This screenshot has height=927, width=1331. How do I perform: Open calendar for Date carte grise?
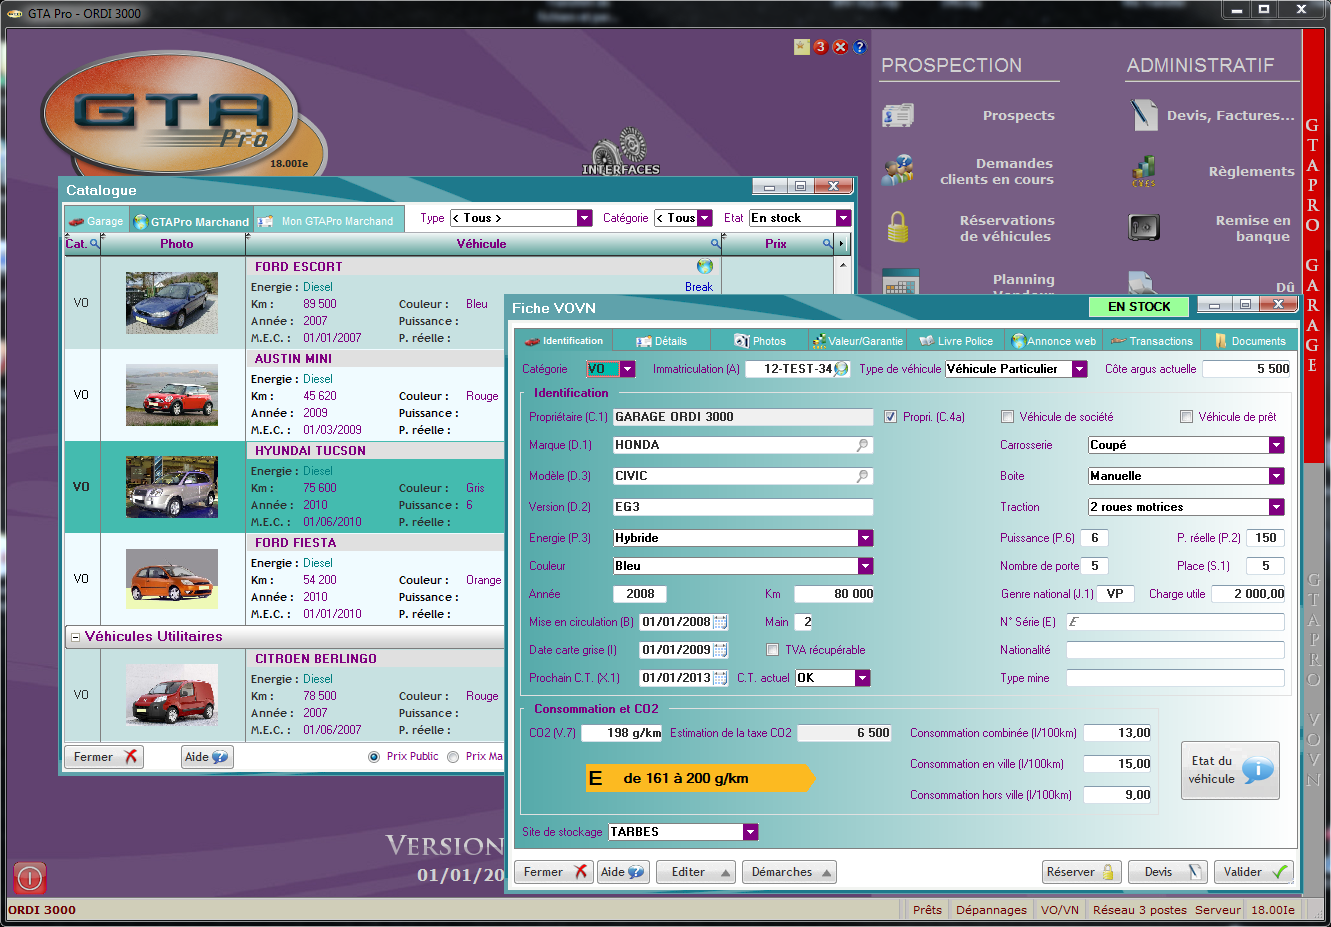coord(721,650)
